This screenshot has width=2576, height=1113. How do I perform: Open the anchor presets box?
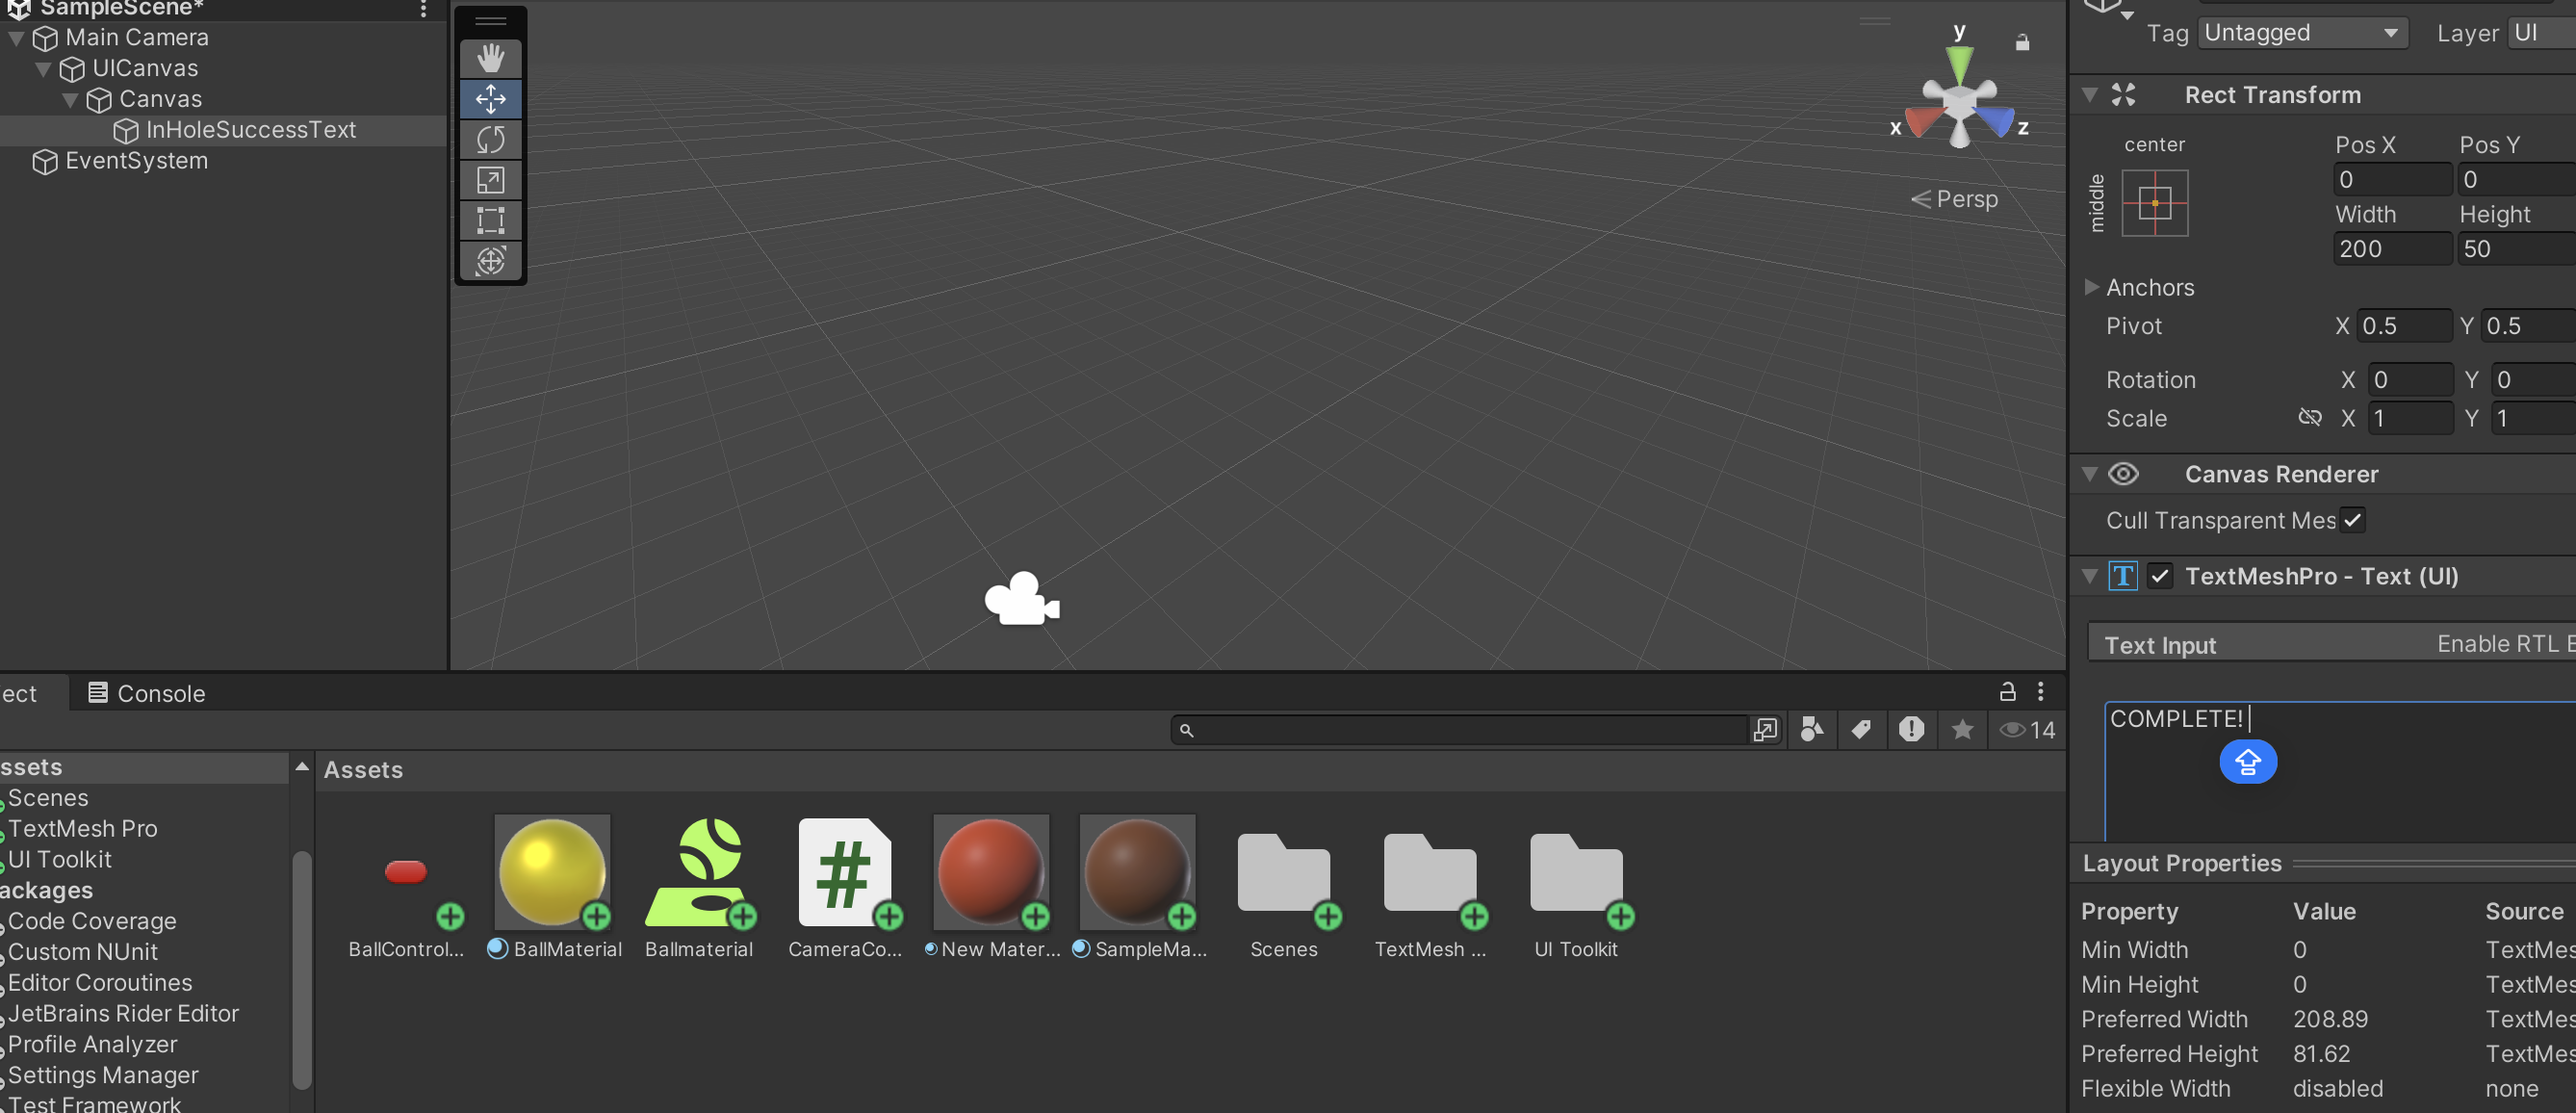tap(2154, 203)
